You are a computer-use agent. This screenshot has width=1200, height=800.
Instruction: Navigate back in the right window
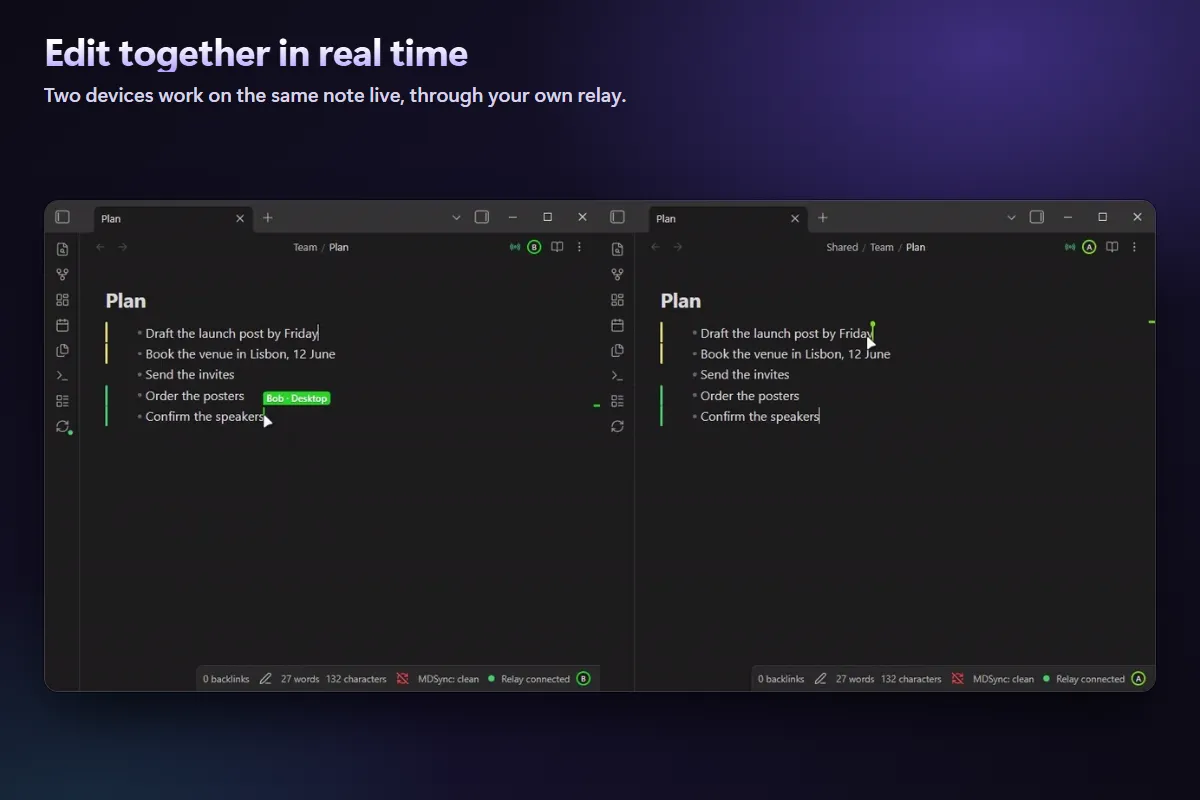655,247
